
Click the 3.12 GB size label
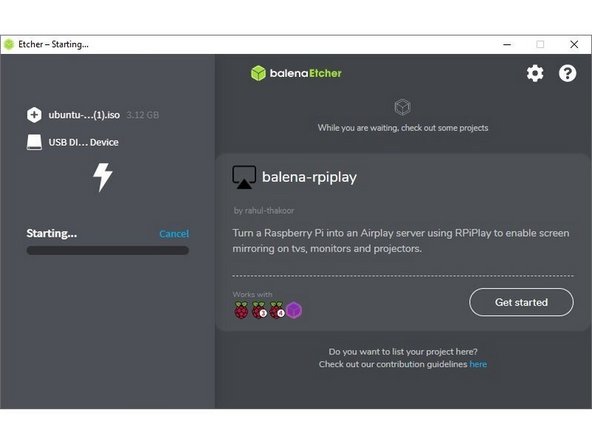[143, 115]
